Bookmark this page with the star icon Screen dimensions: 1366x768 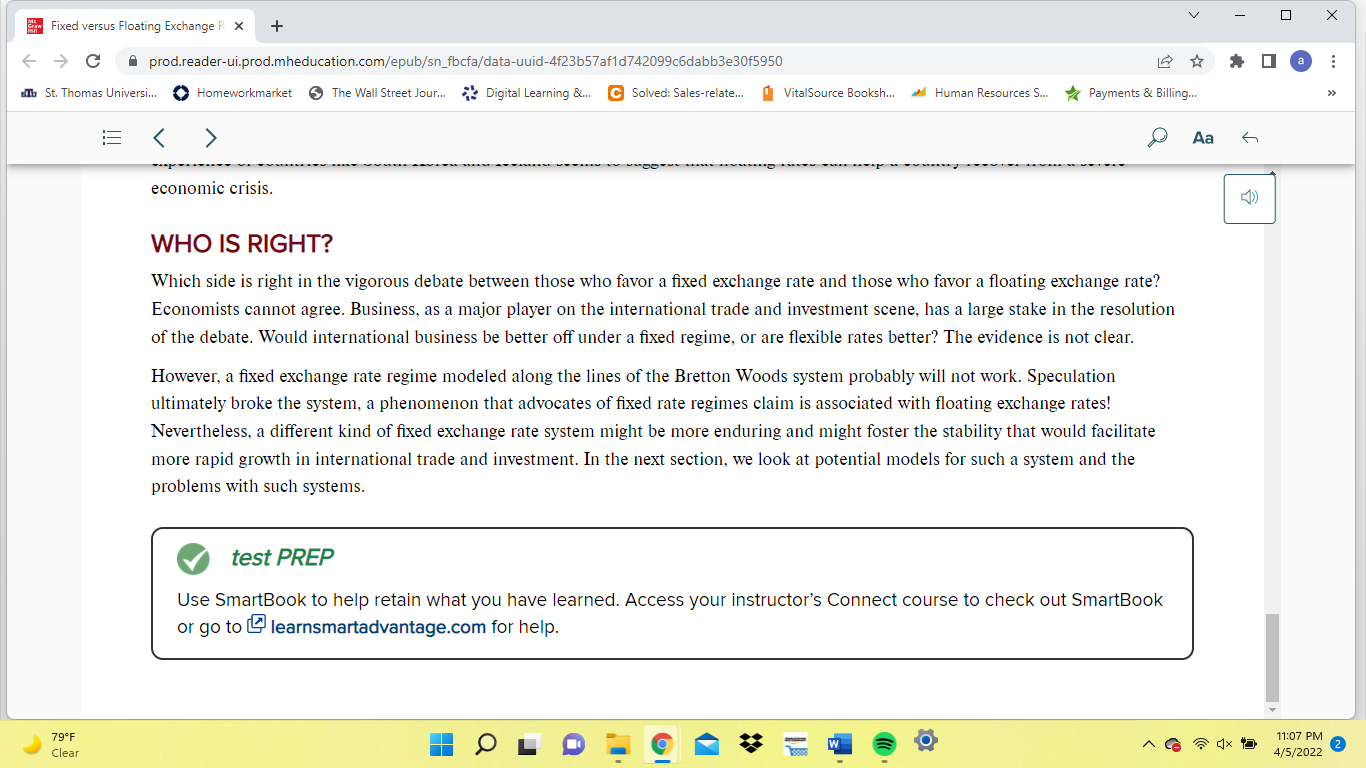1197,61
